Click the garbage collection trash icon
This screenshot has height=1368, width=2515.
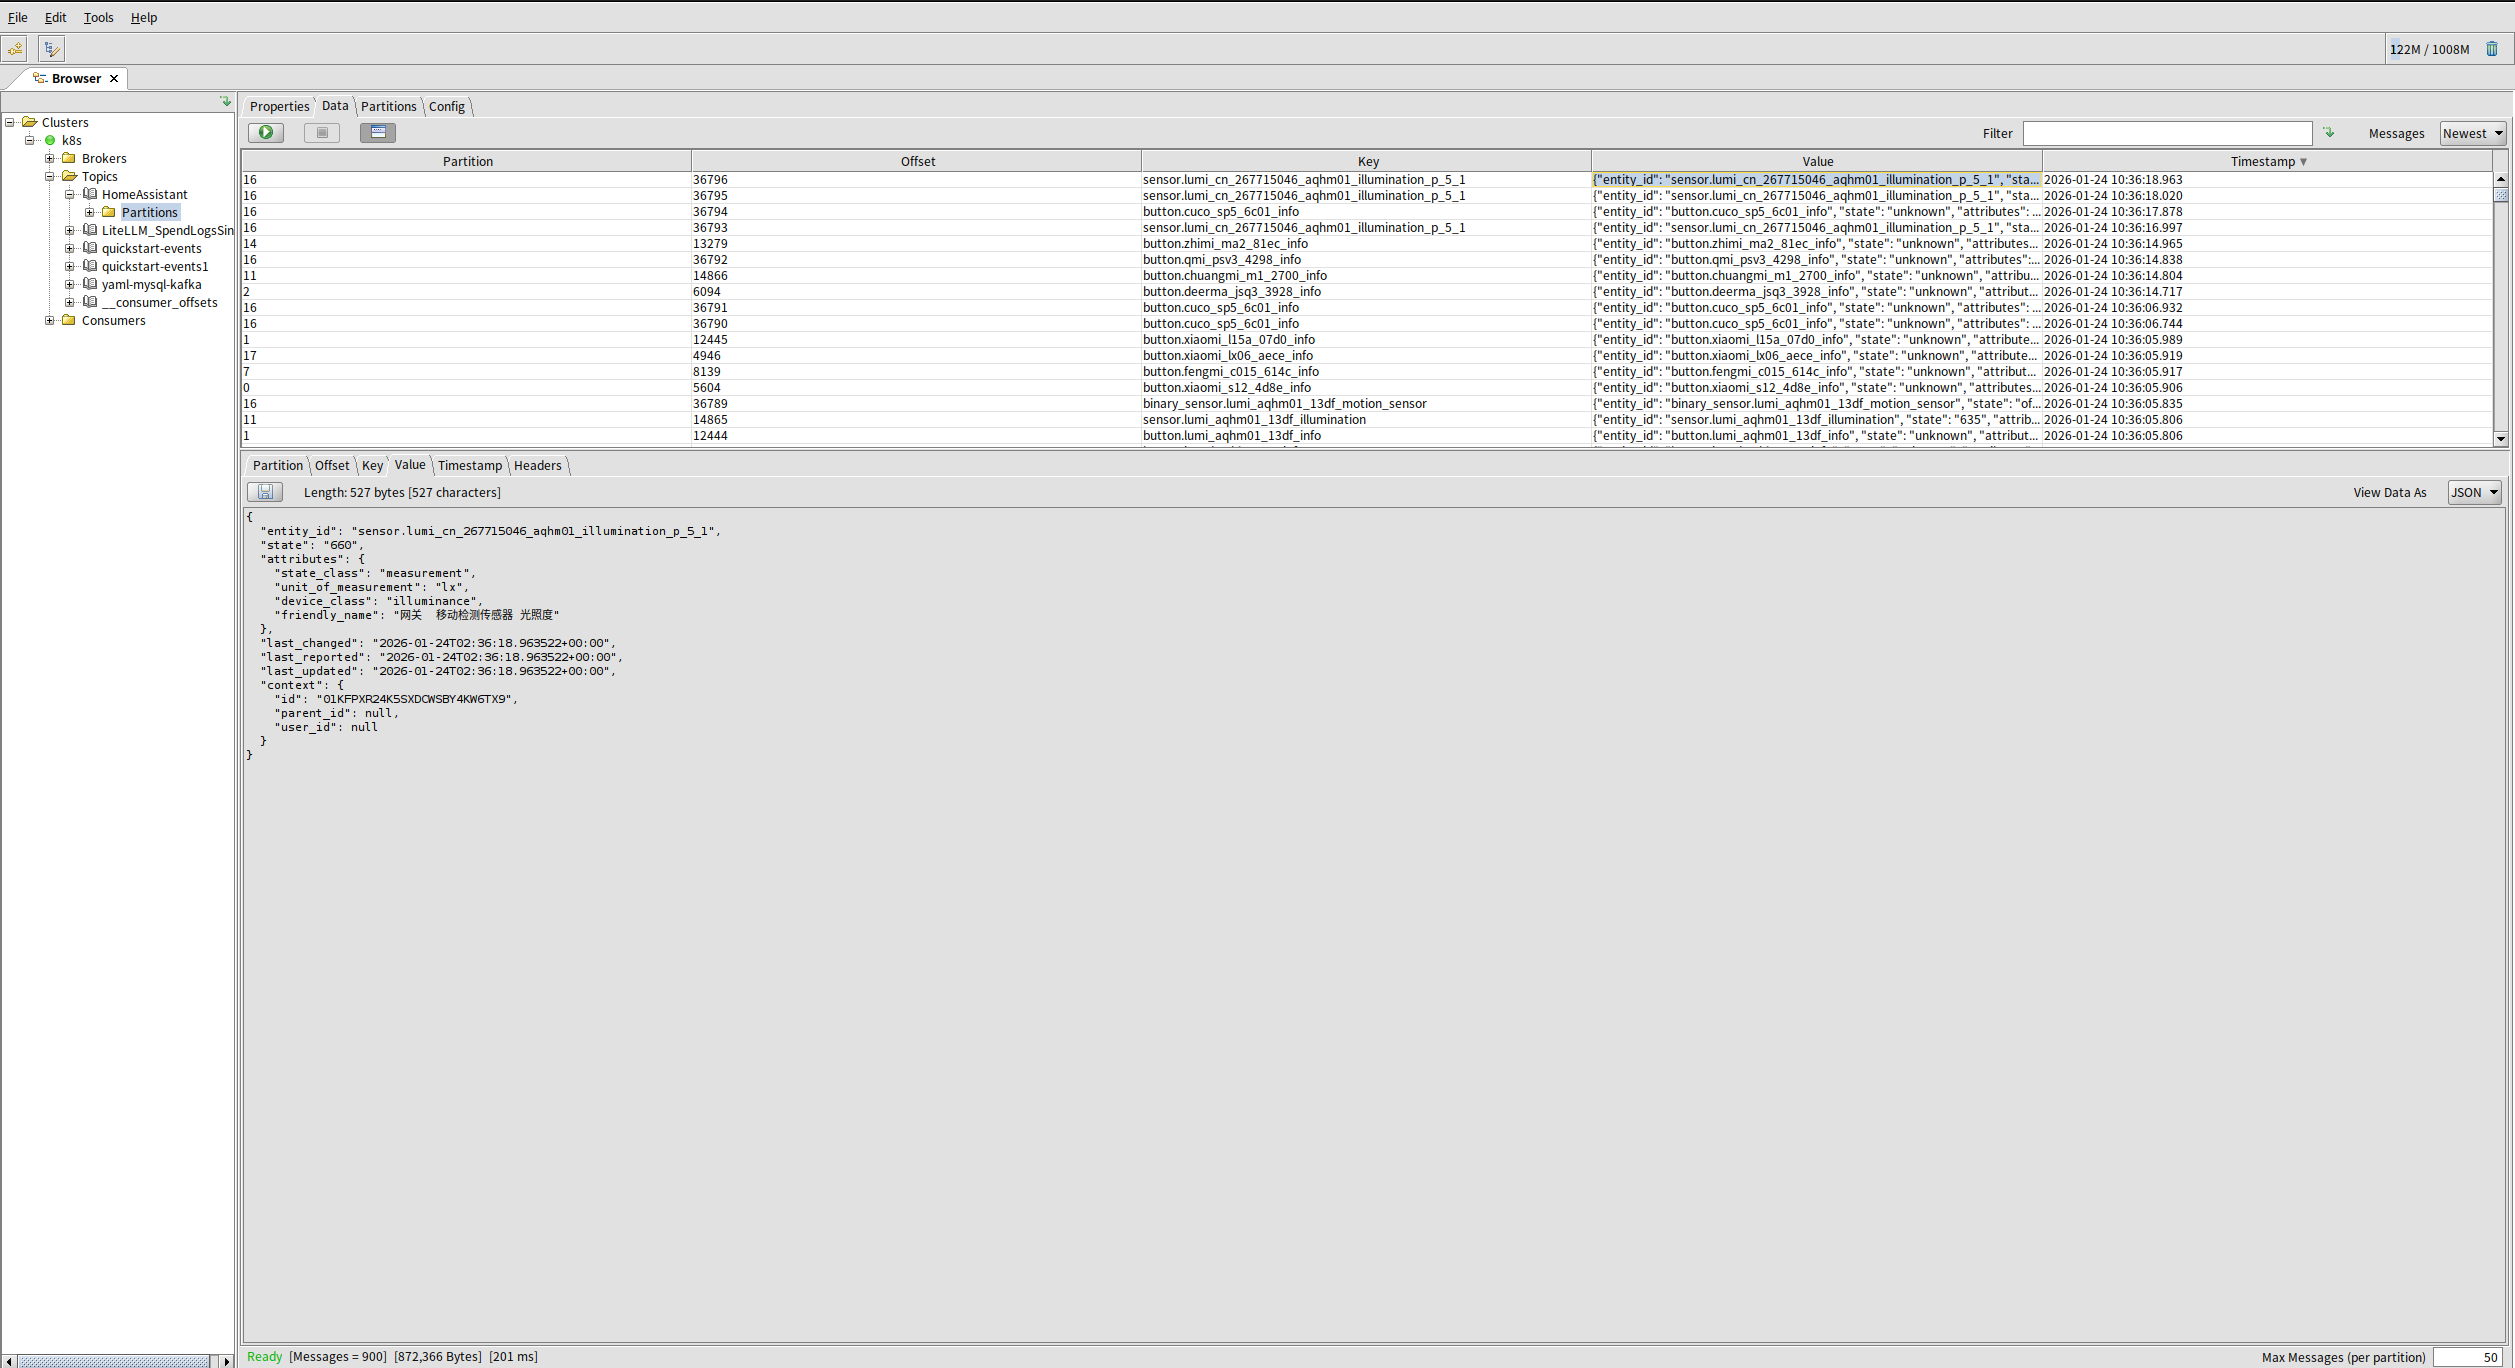click(x=2491, y=49)
